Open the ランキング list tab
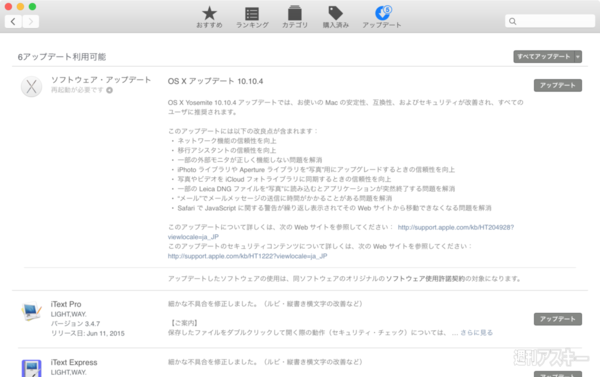This screenshot has width=600, height=377. pyautogui.click(x=252, y=18)
